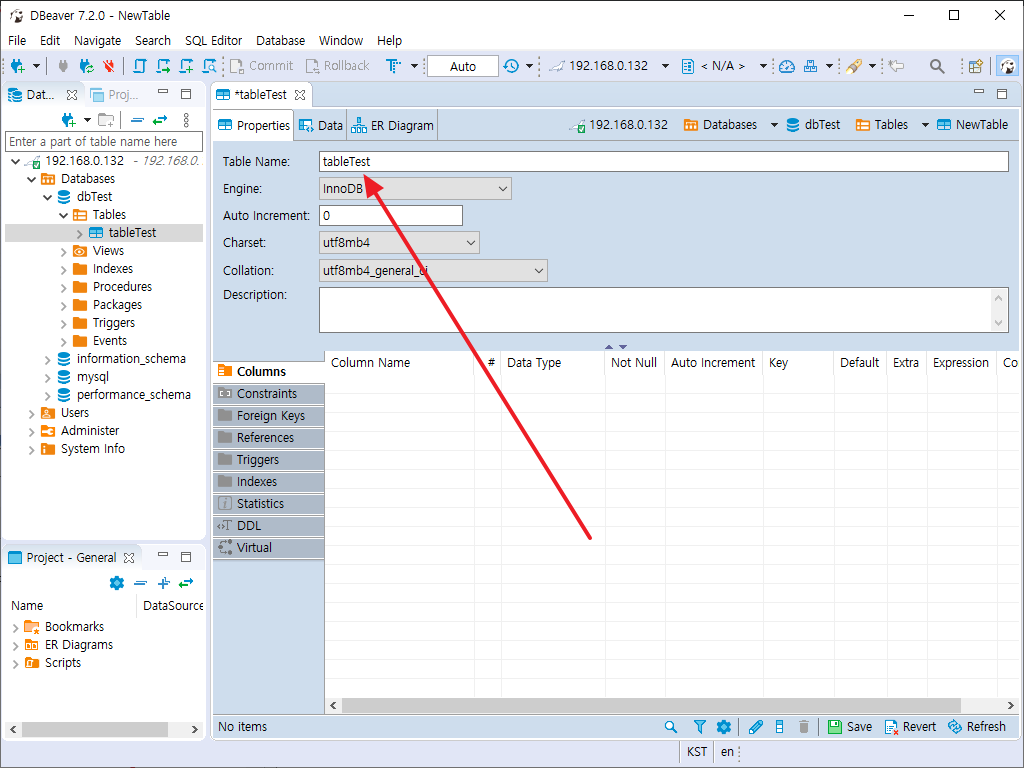Image resolution: width=1024 pixels, height=768 pixels.
Task: Open the Collation dropdown
Action: 433,270
